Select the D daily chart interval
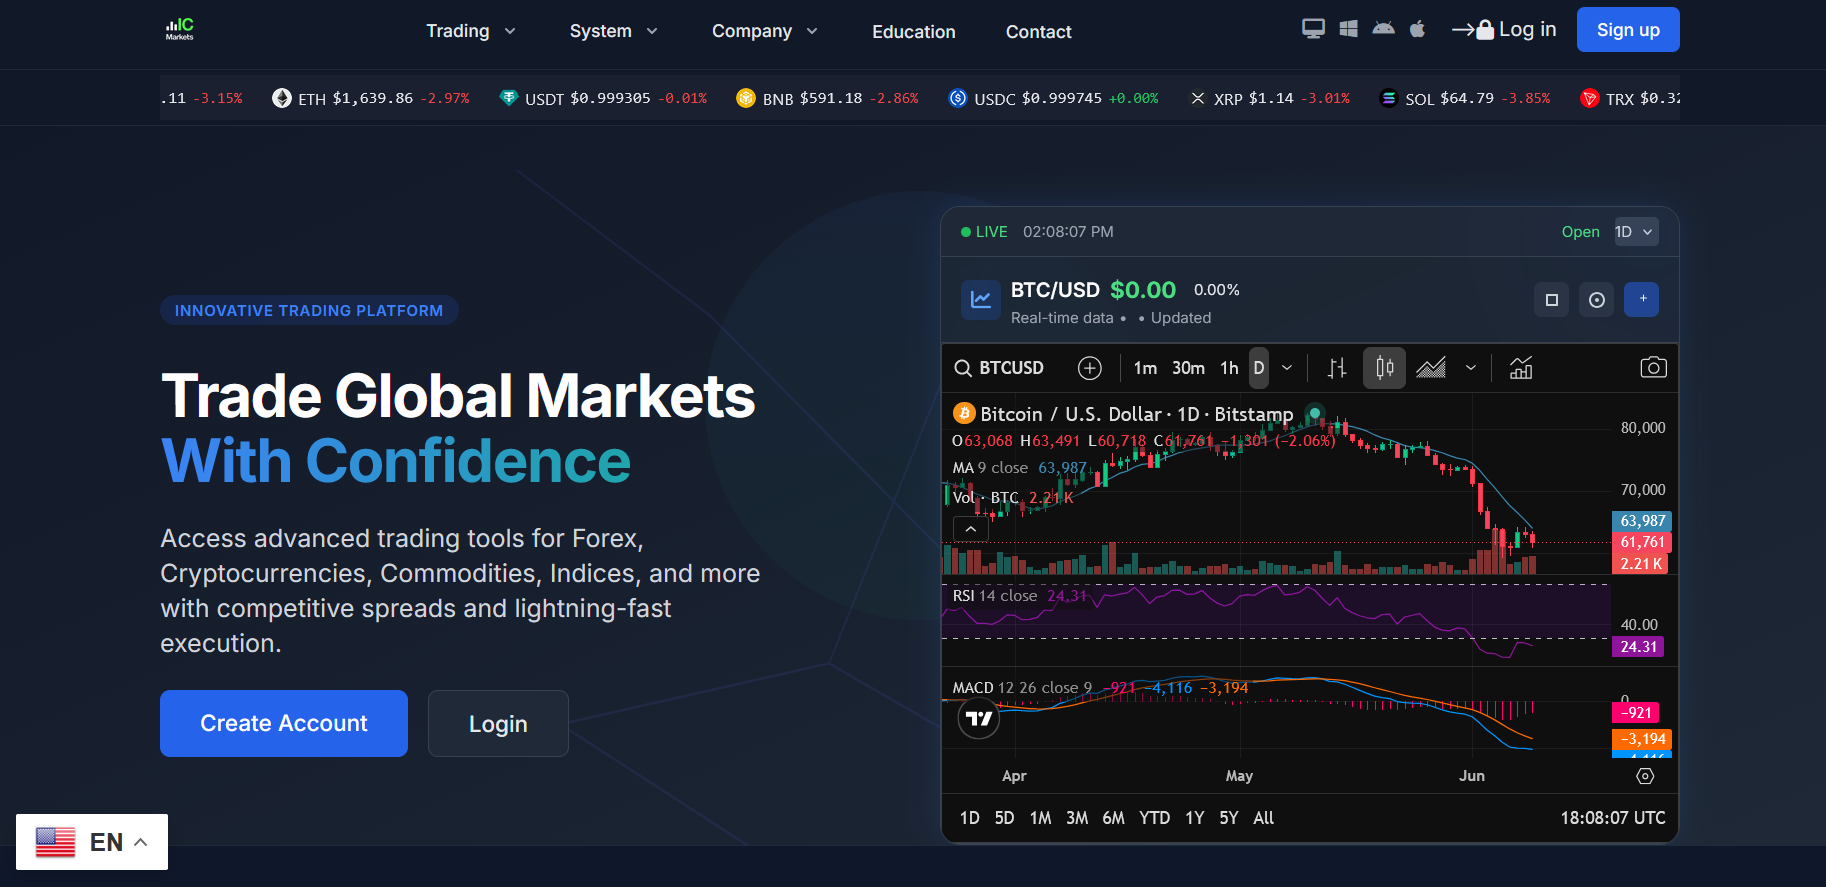1826x887 pixels. (1259, 368)
